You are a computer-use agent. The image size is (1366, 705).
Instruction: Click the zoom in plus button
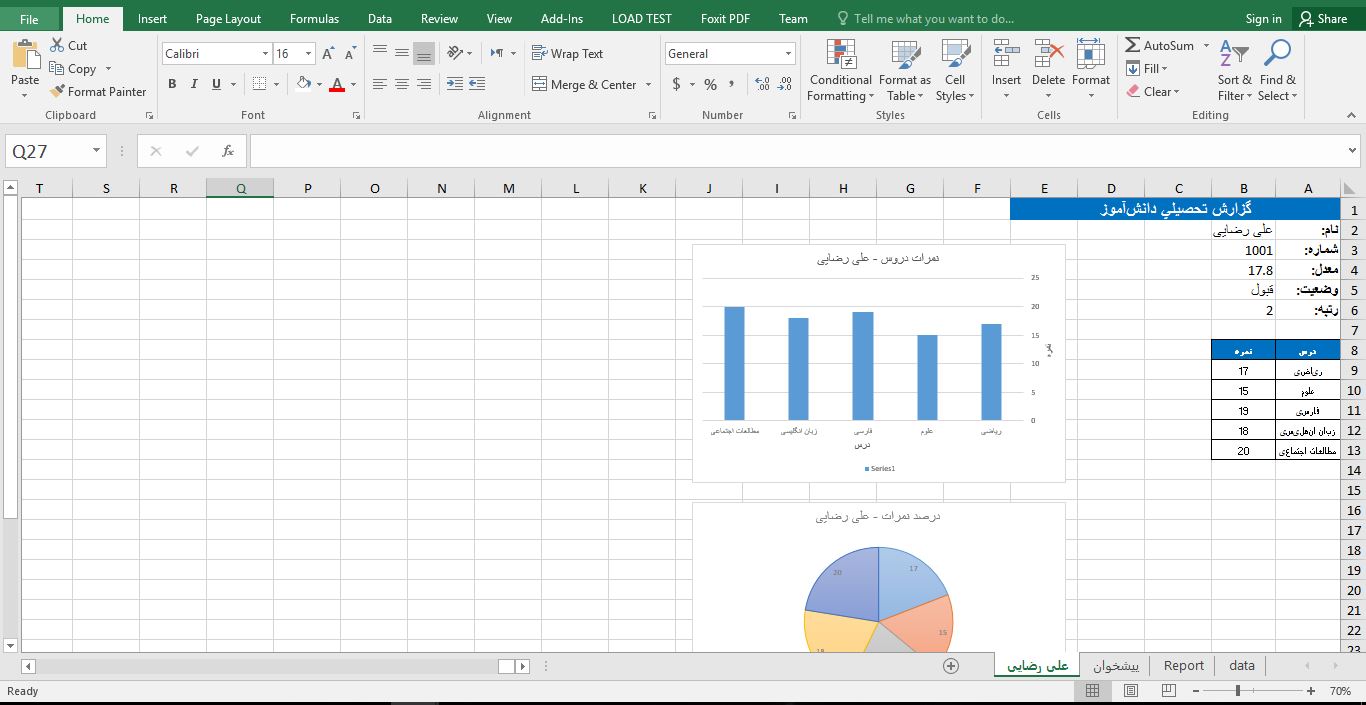click(x=1311, y=691)
